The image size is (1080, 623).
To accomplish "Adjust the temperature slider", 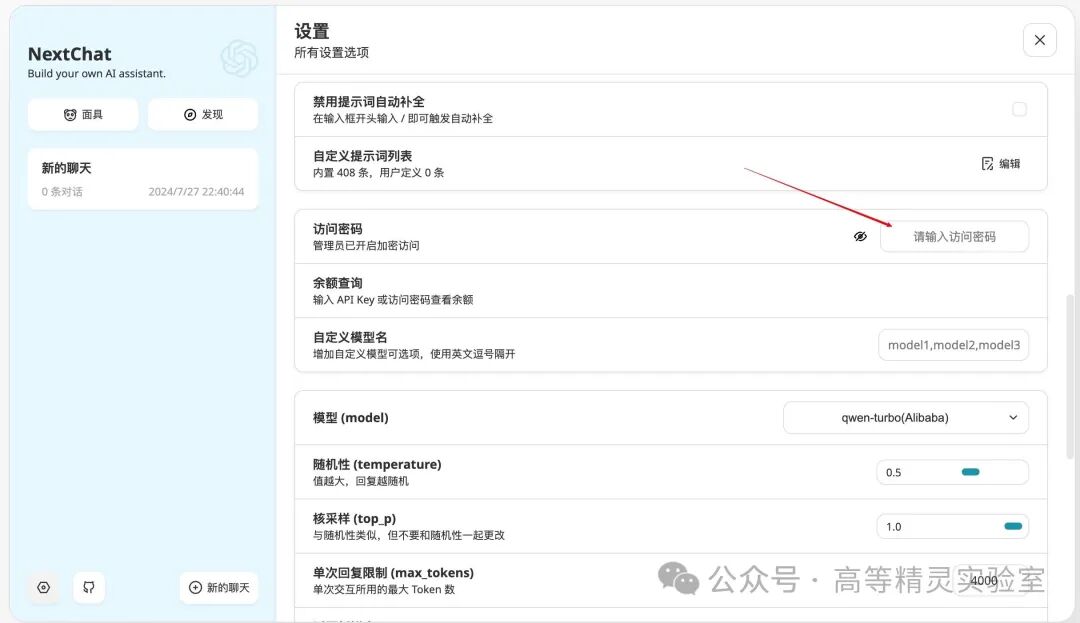I will 970,472.
